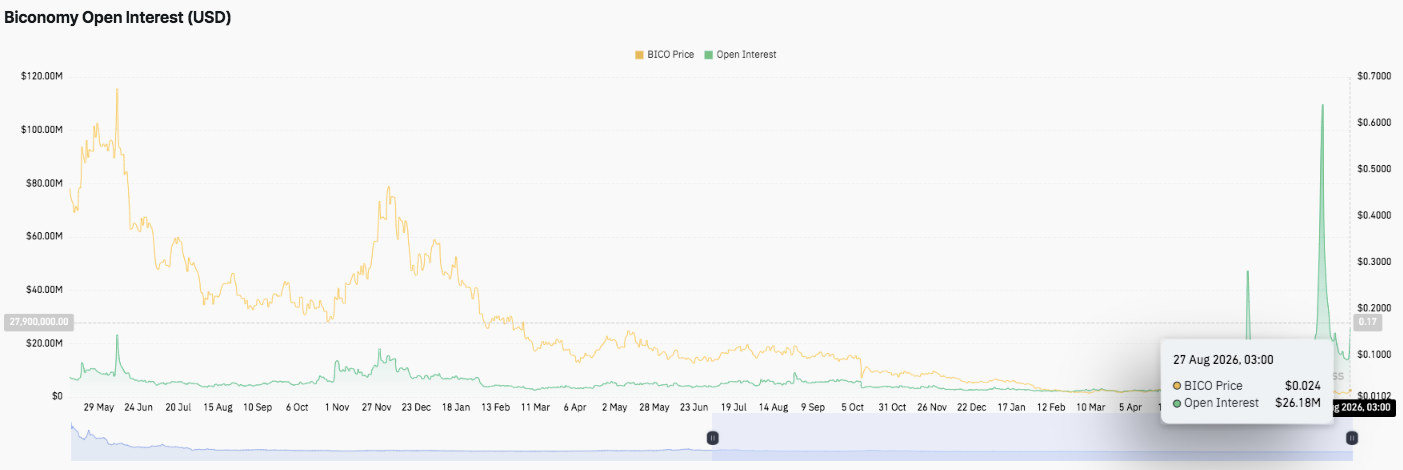Screen dimensions: 1403x470
Task: Click the 2 May date label
Action: (614, 408)
